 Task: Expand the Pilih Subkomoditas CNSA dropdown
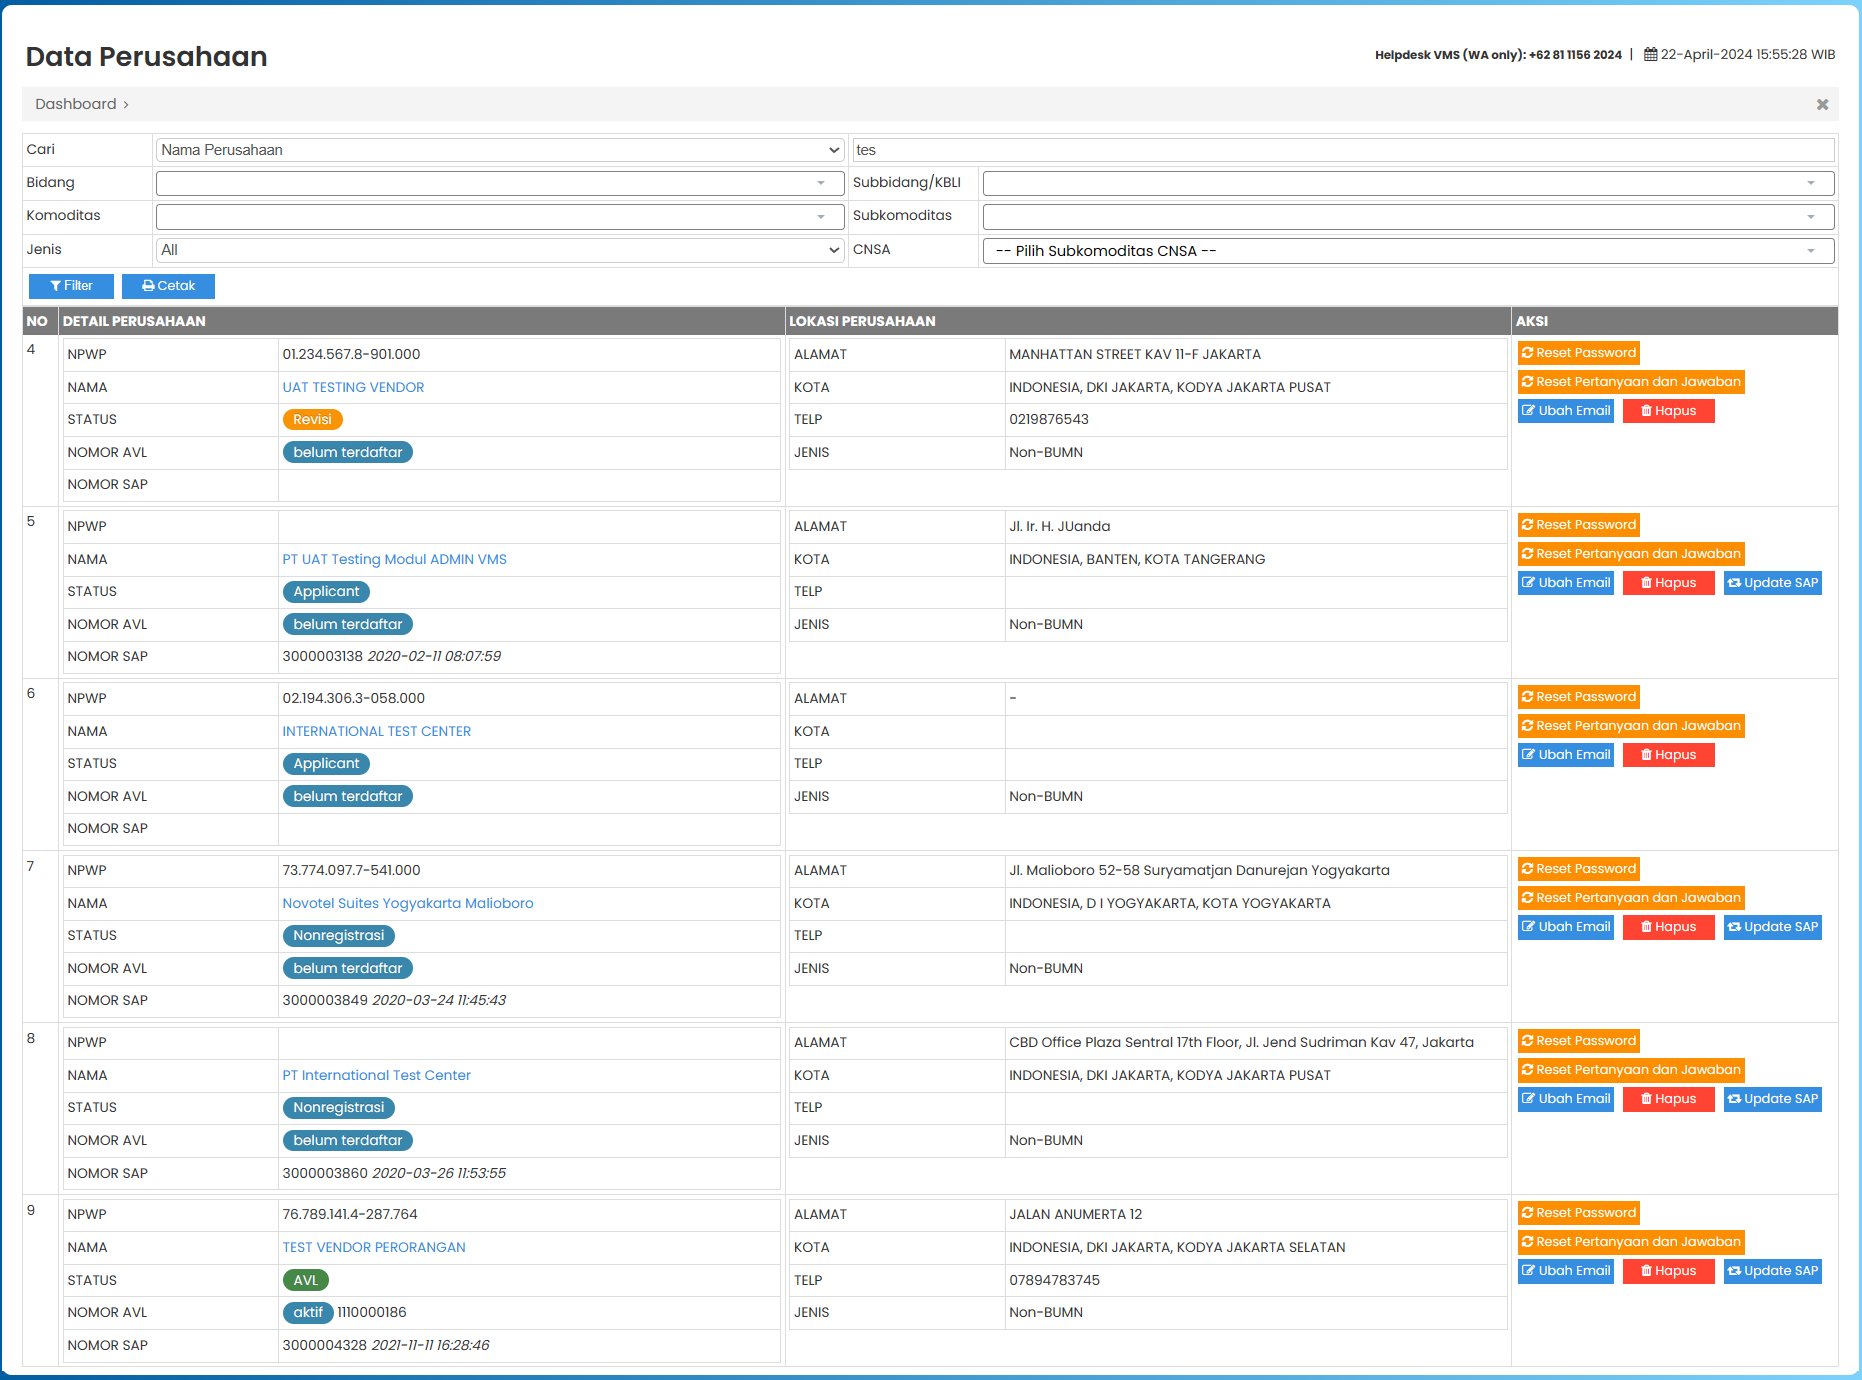coord(1407,251)
